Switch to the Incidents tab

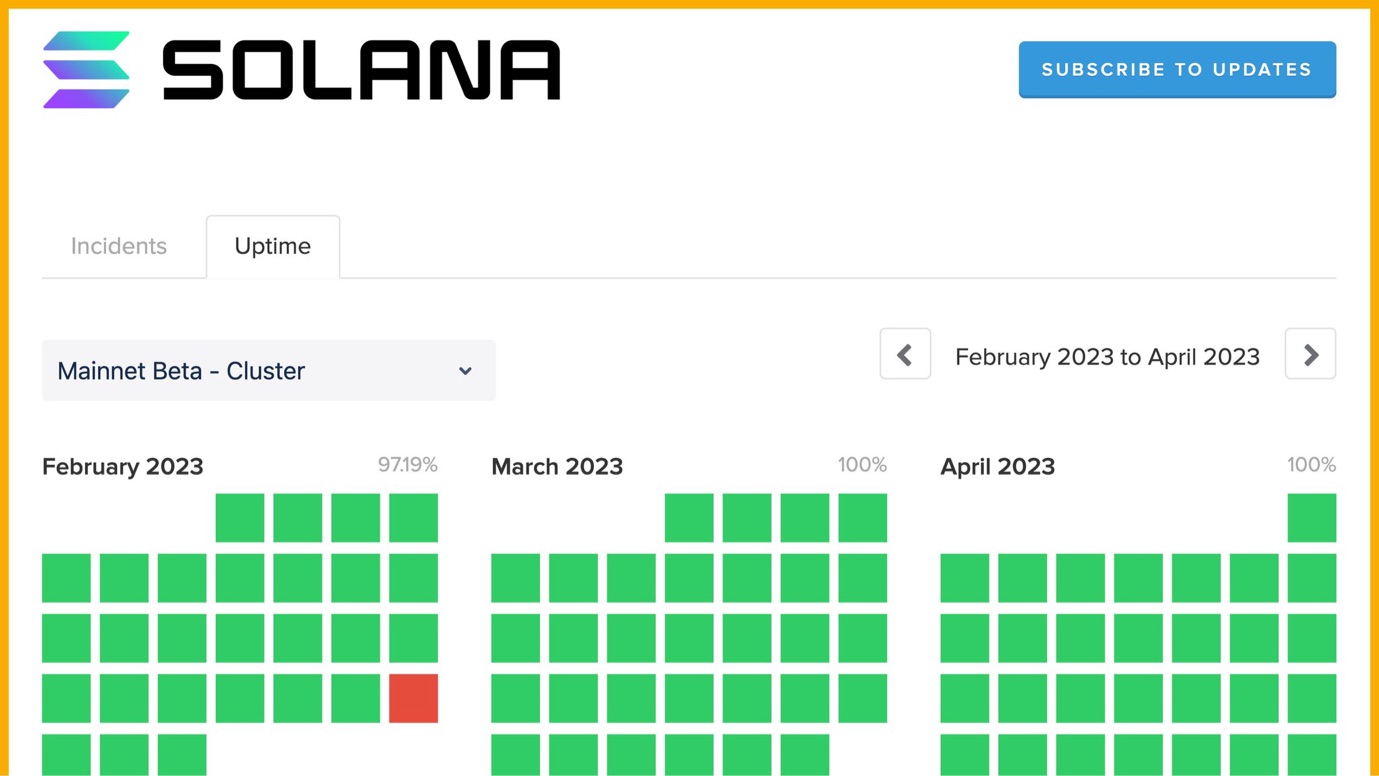119,246
